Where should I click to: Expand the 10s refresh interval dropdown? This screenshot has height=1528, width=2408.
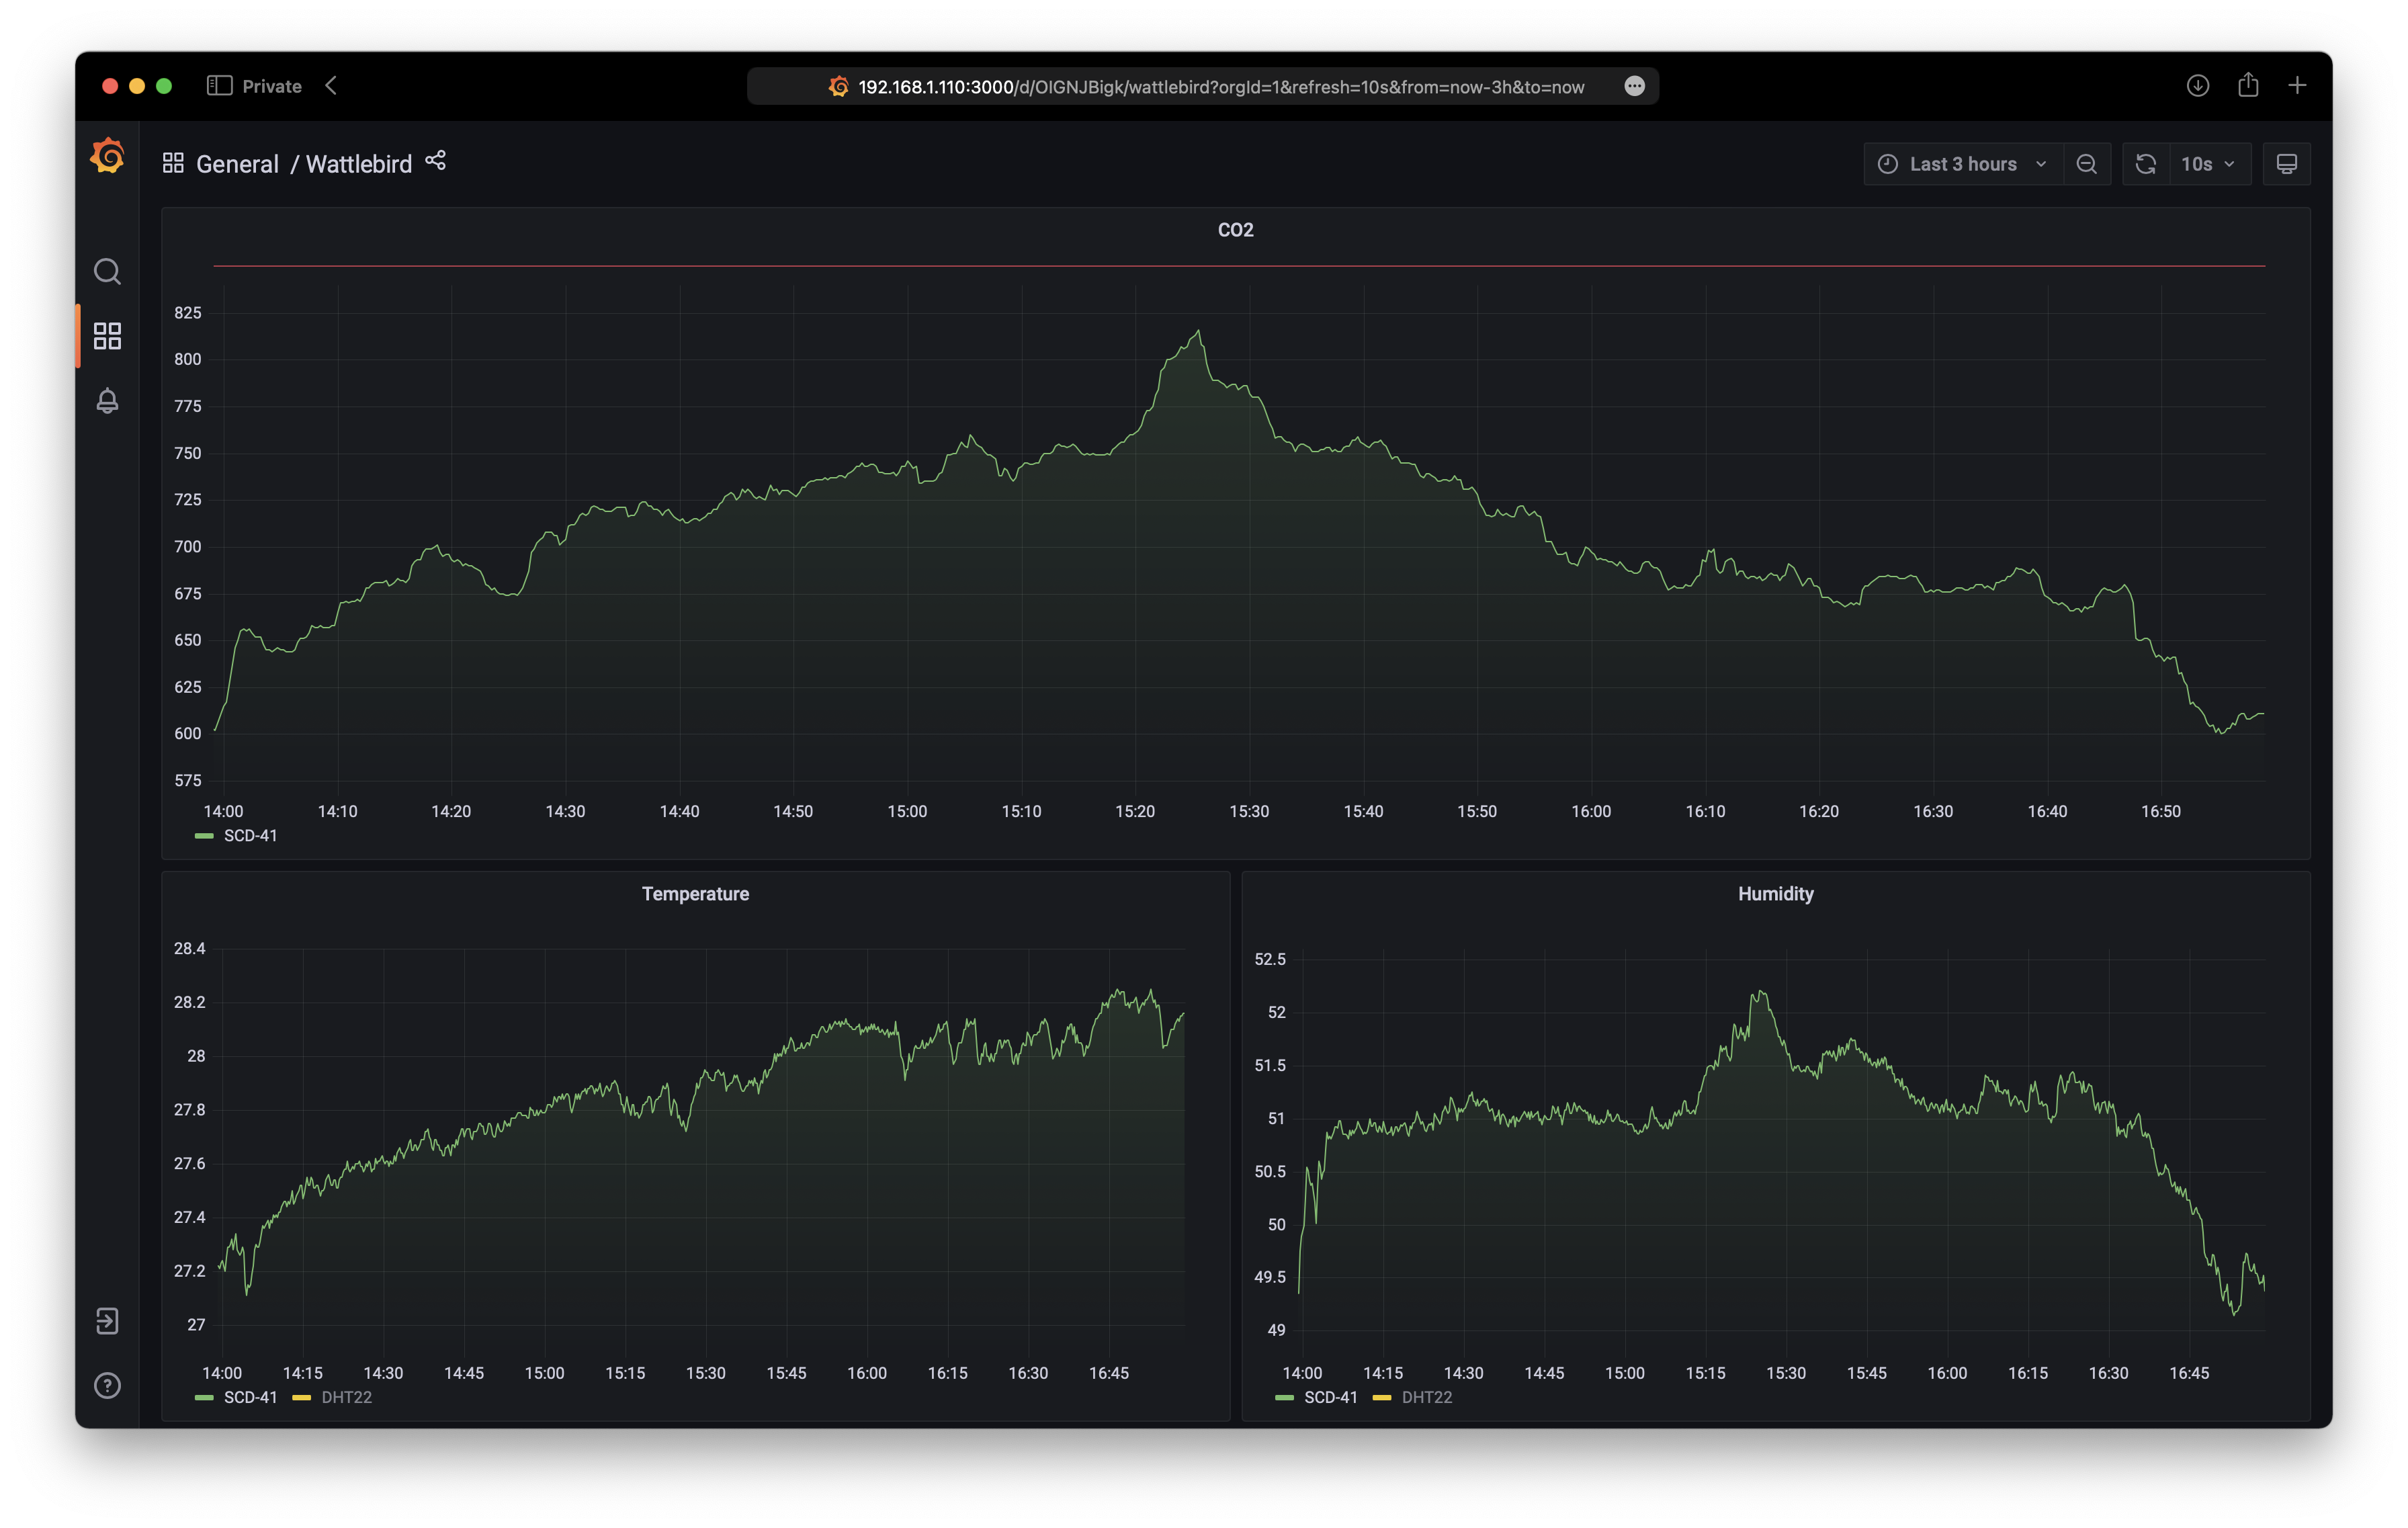point(2208,164)
